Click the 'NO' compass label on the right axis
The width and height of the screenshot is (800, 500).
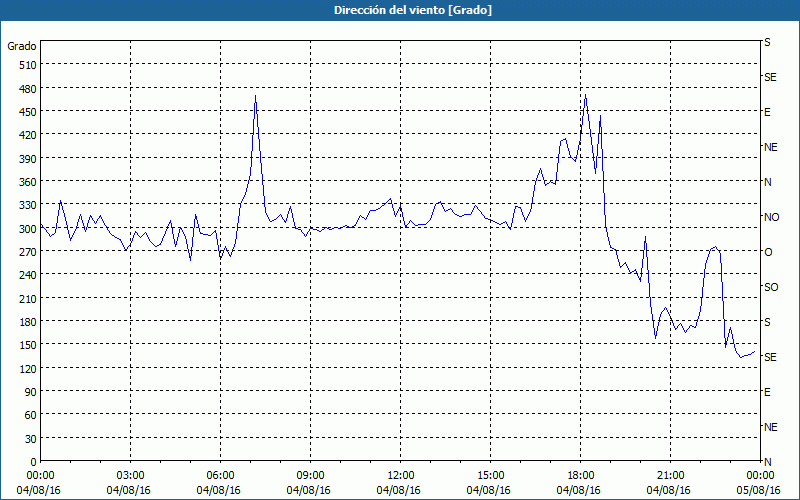(x=771, y=217)
